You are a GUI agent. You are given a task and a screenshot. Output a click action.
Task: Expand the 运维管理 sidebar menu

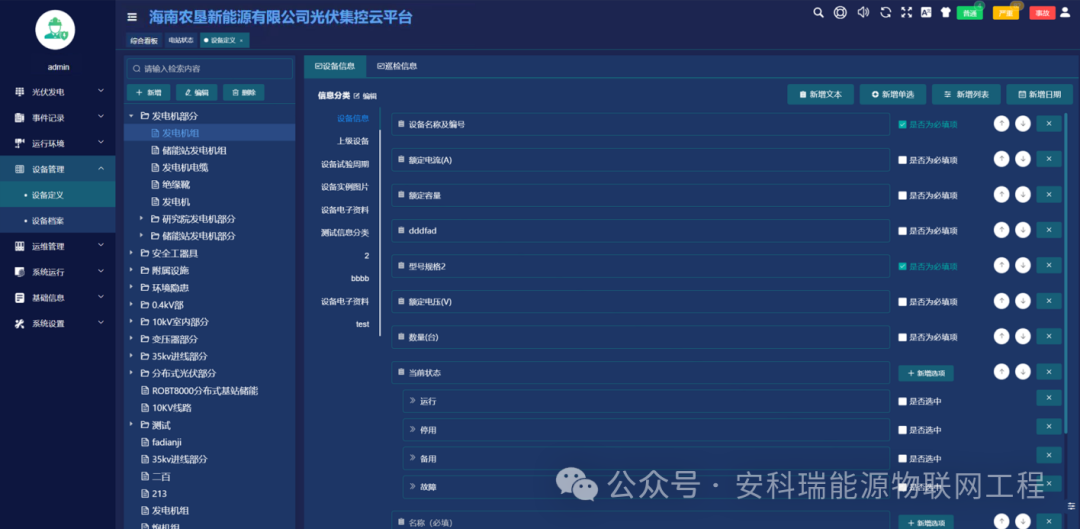pos(58,246)
